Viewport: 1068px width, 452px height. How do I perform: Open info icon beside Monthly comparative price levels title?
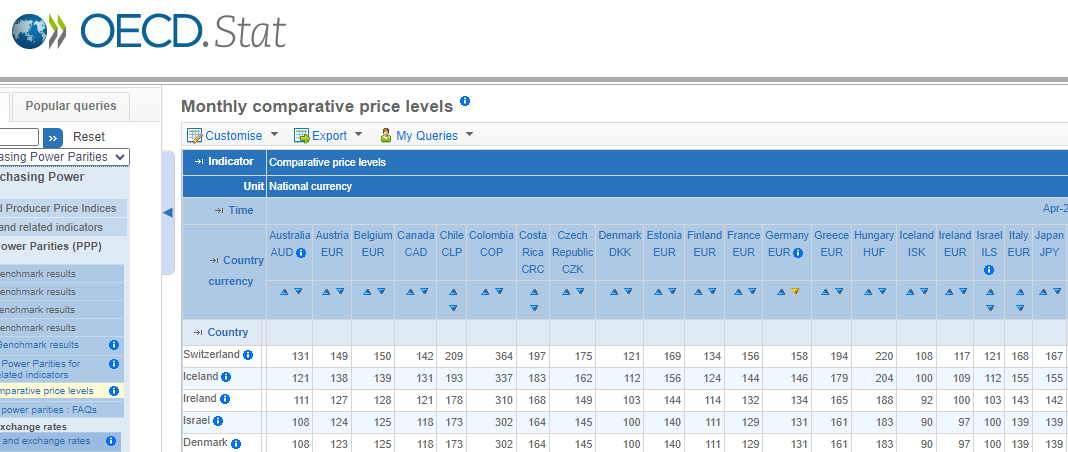tap(465, 101)
